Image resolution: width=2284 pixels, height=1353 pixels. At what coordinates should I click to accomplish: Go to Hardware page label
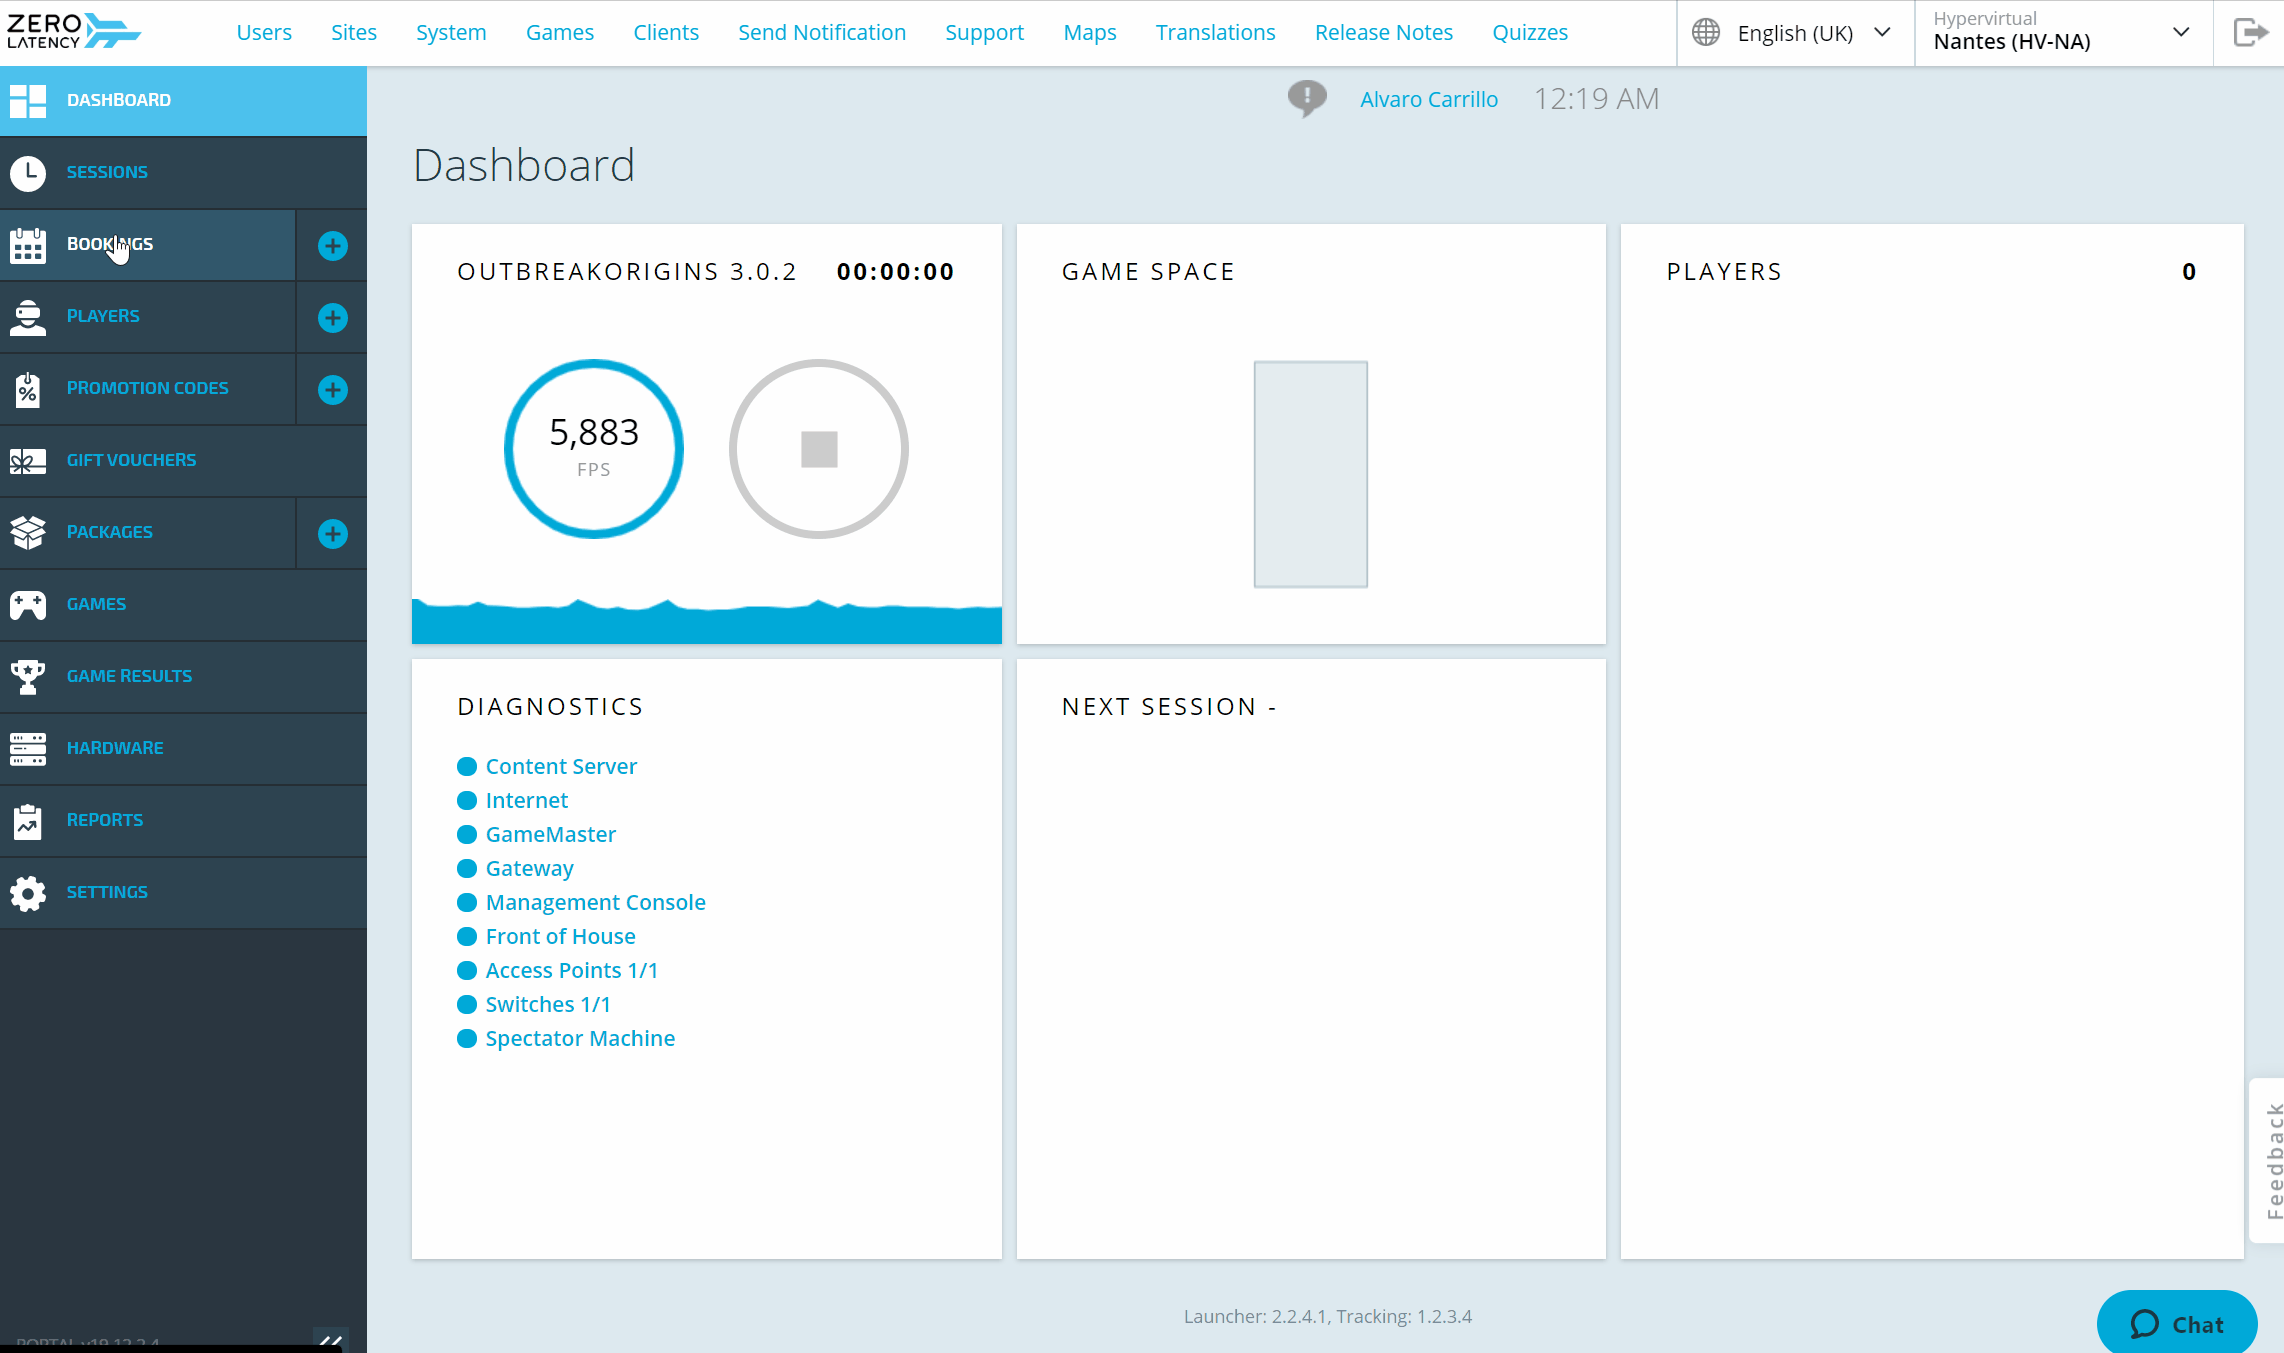tap(115, 748)
